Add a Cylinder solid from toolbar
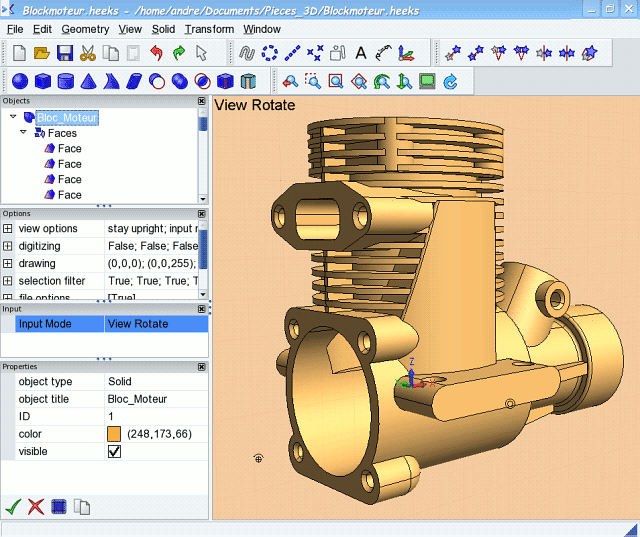This screenshot has height=537, width=640. [66, 82]
